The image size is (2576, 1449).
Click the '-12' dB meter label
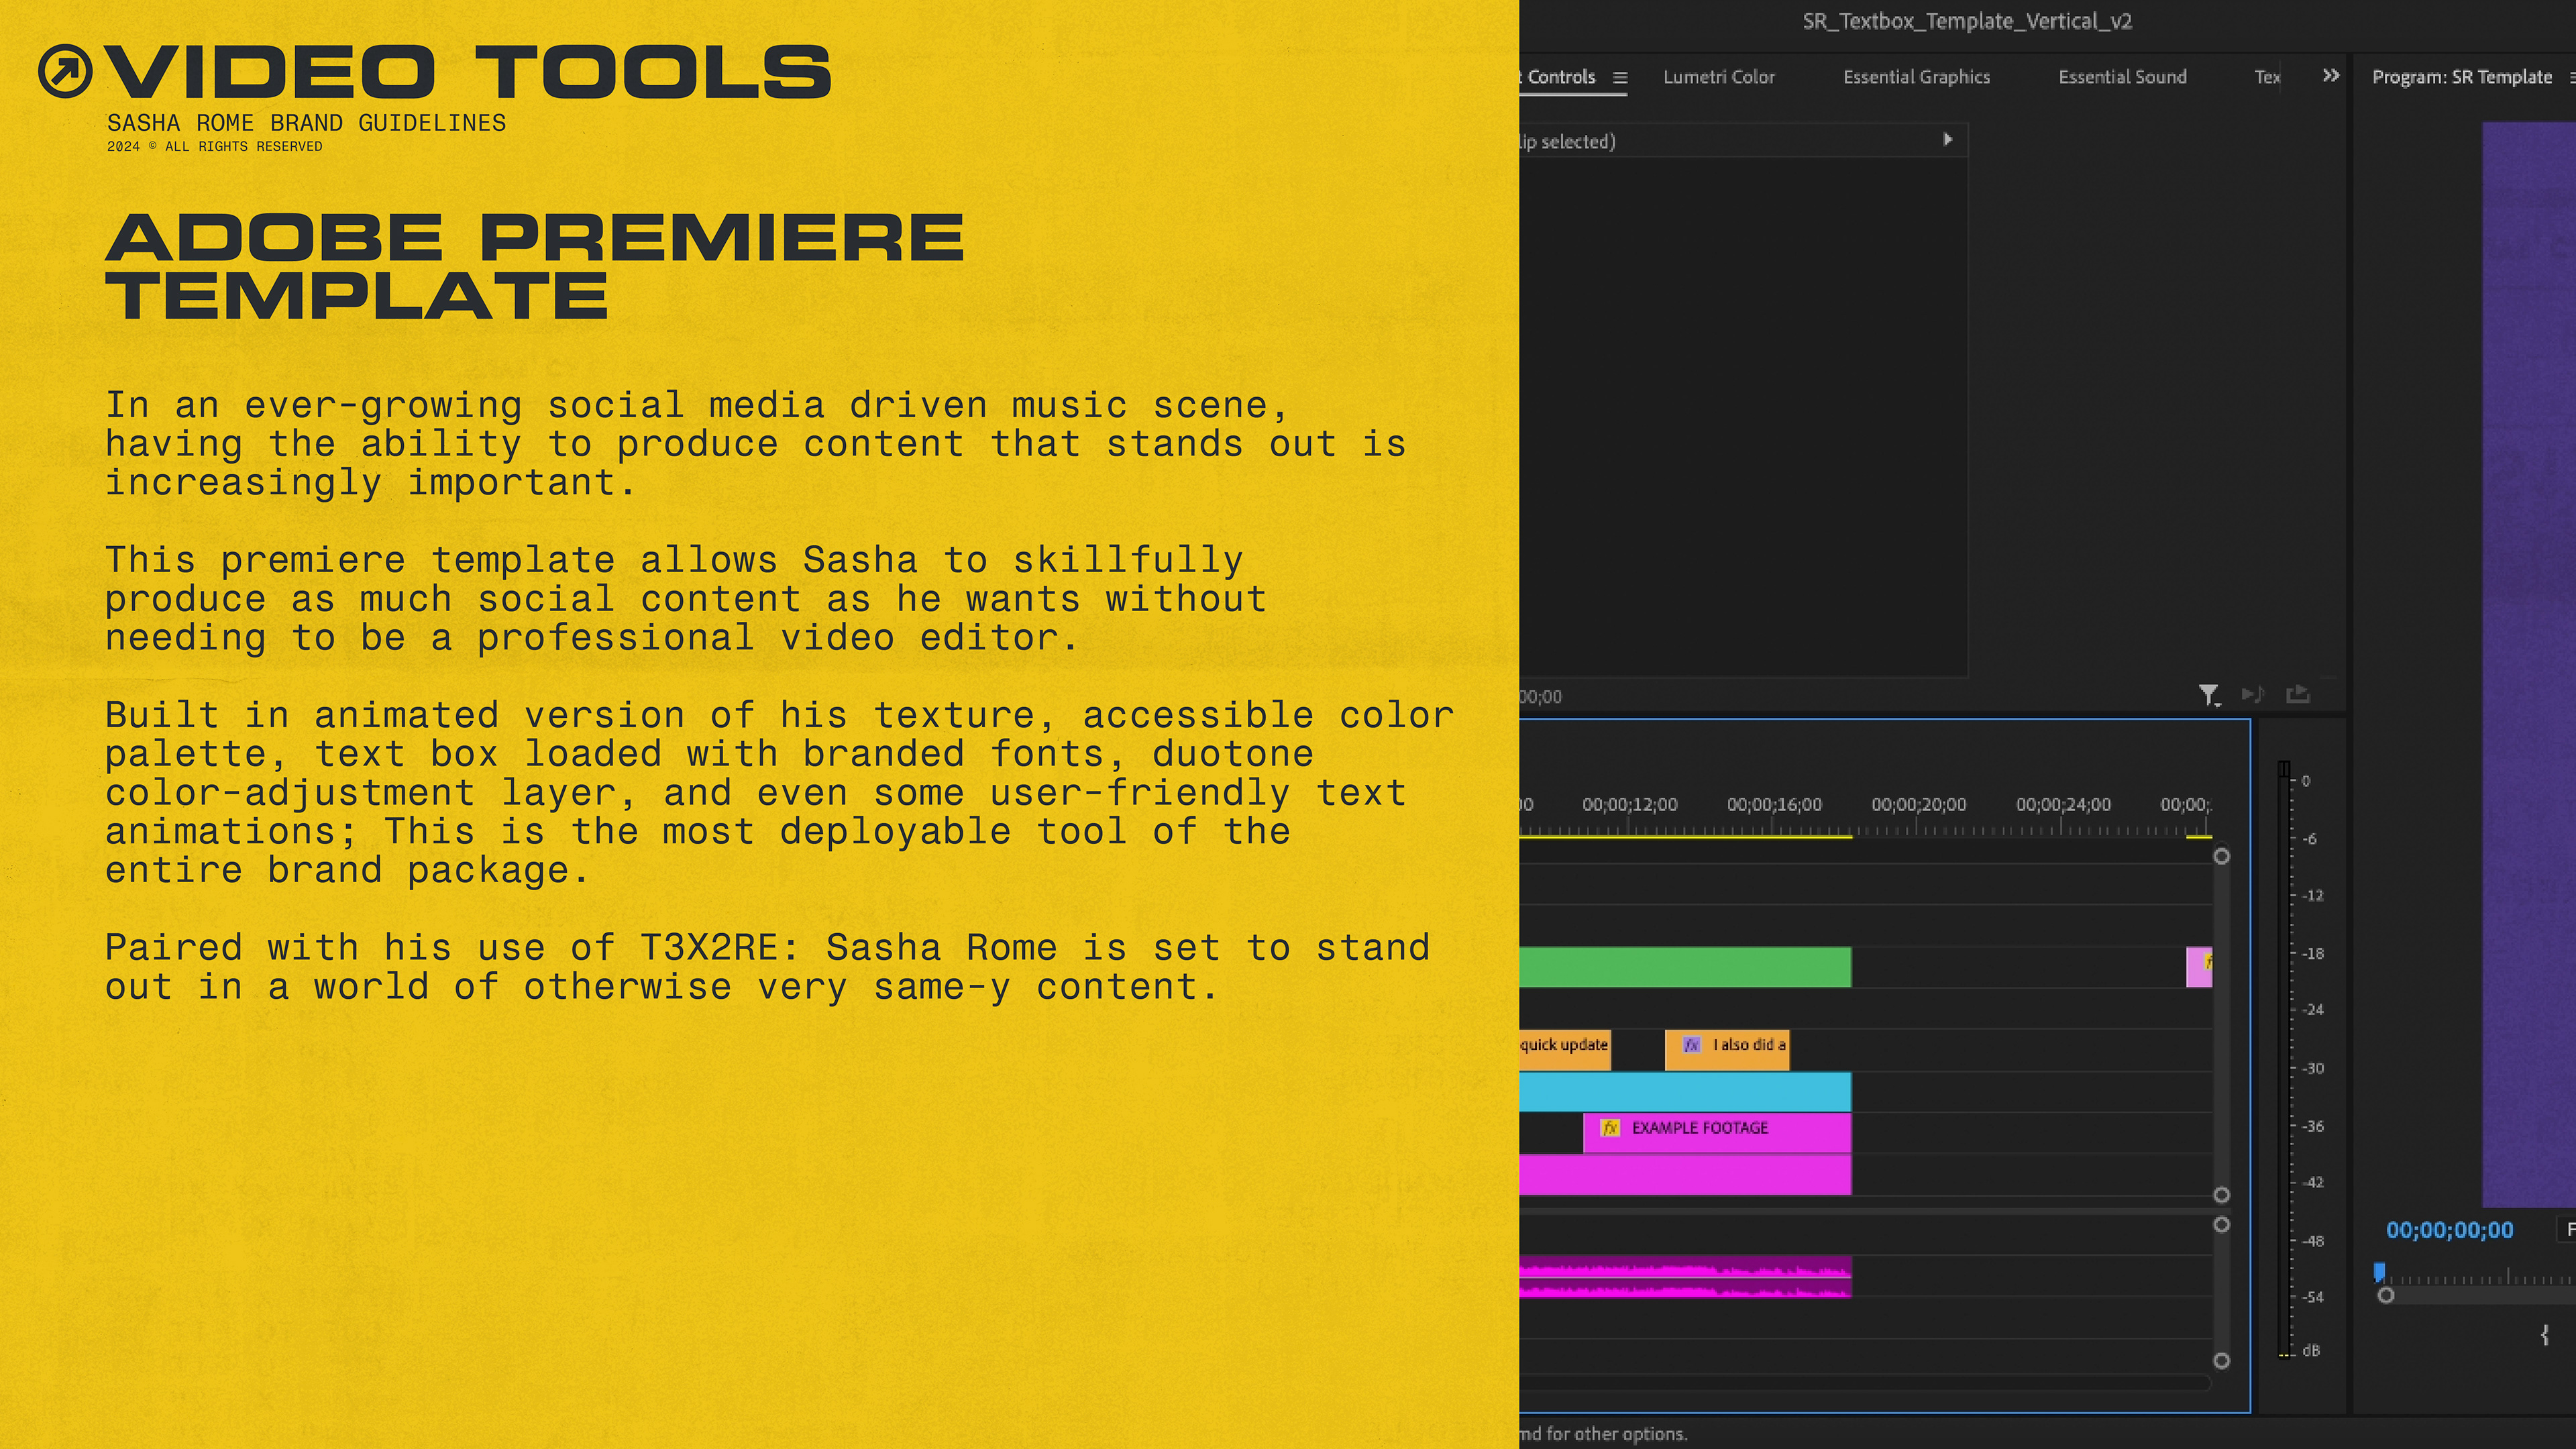(2312, 896)
